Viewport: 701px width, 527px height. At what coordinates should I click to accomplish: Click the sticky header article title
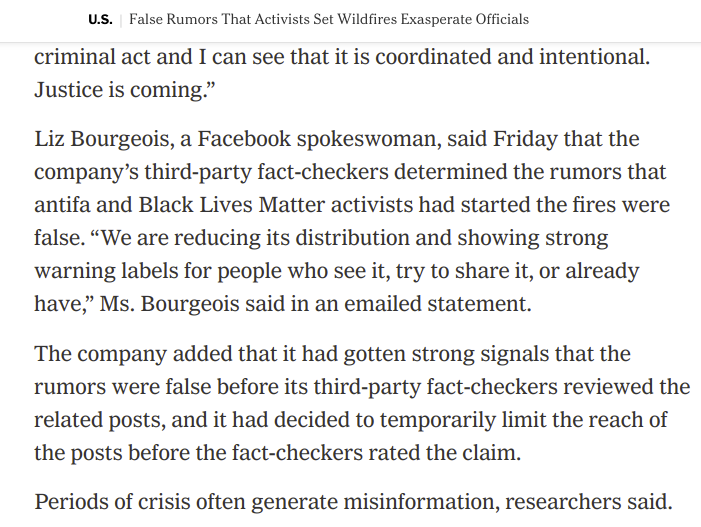329,19
